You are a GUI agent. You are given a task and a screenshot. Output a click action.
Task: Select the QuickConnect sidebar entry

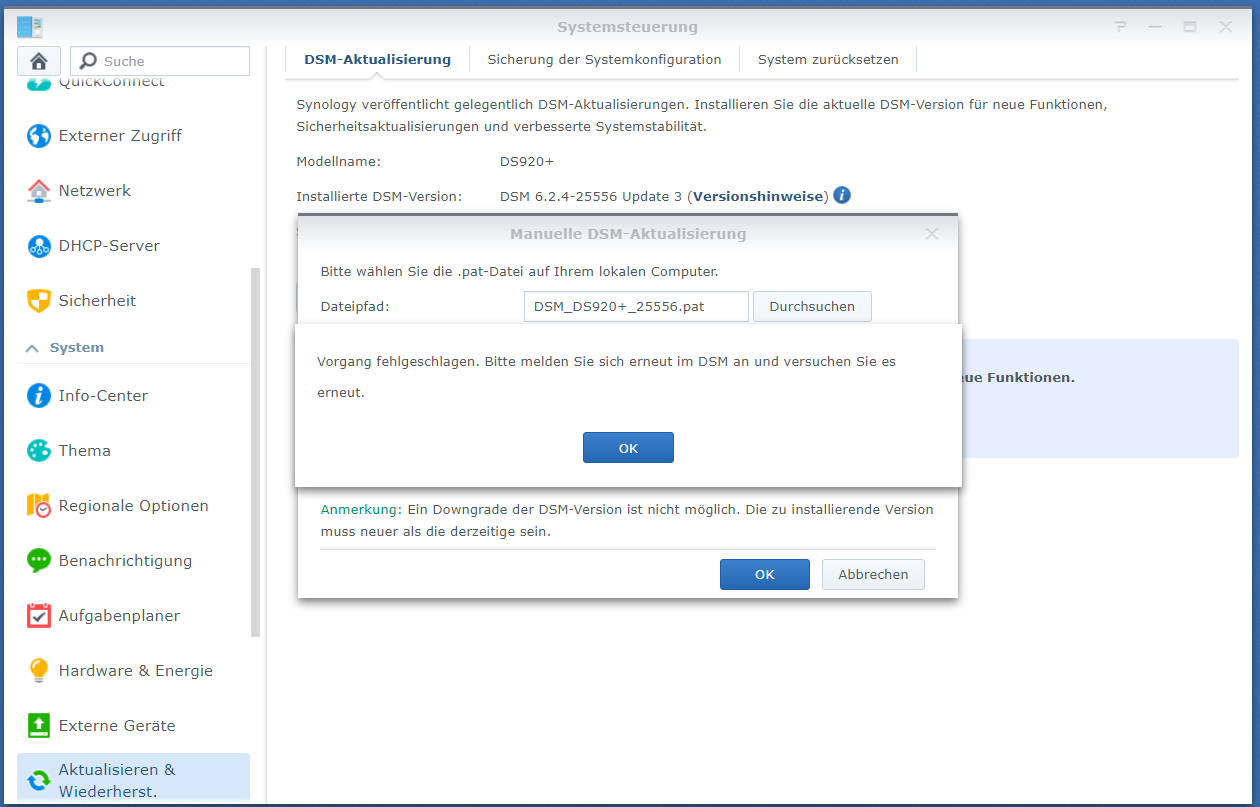pos(133,83)
